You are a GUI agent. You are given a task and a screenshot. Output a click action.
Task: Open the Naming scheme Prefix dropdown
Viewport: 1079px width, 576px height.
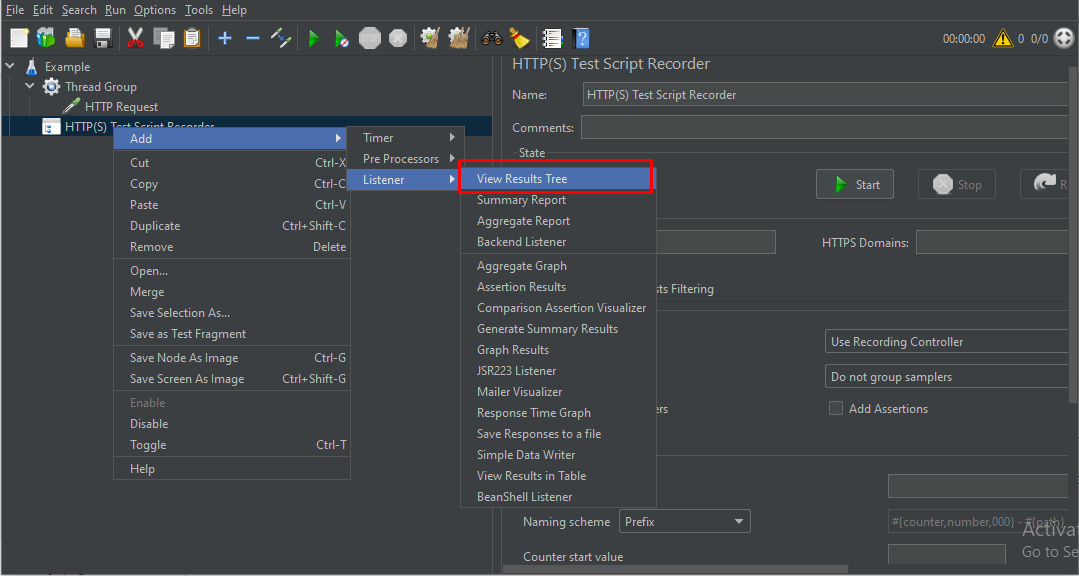point(684,522)
